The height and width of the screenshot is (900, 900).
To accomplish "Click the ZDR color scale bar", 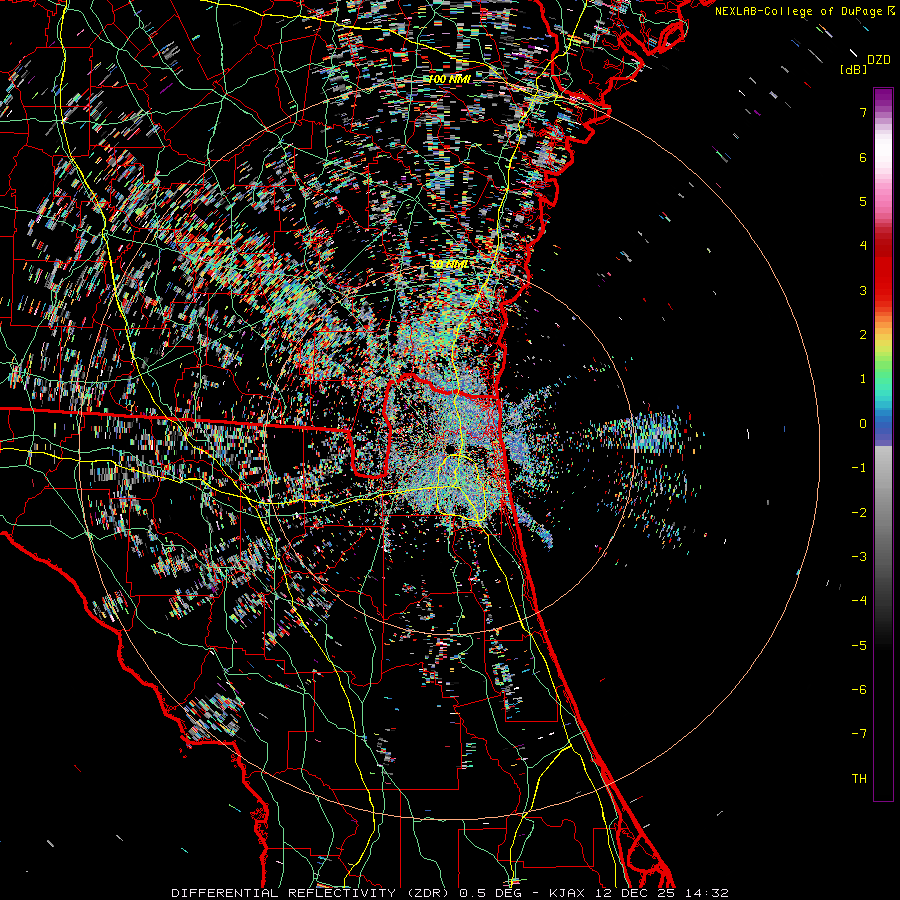I will (883, 444).
